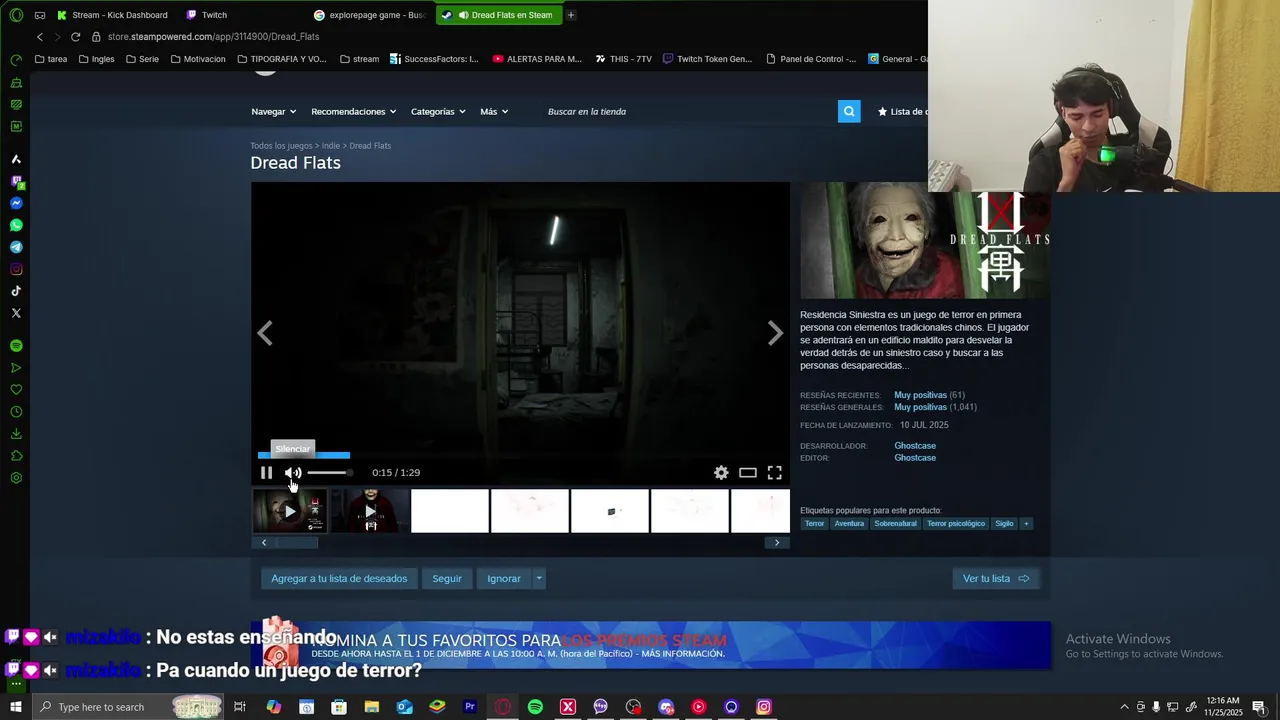Enter fullscreen on the trailer video
The image size is (1280, 720).
pos(775,473)
